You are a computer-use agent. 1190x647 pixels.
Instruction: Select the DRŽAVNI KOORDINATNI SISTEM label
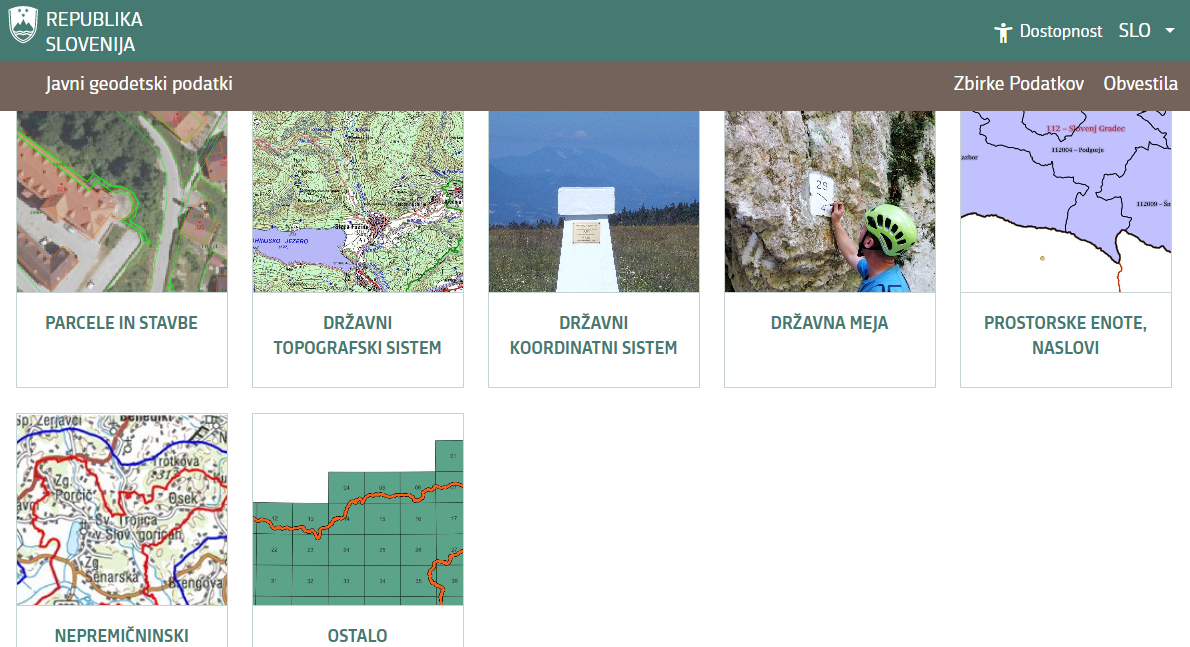pos(594,336)
